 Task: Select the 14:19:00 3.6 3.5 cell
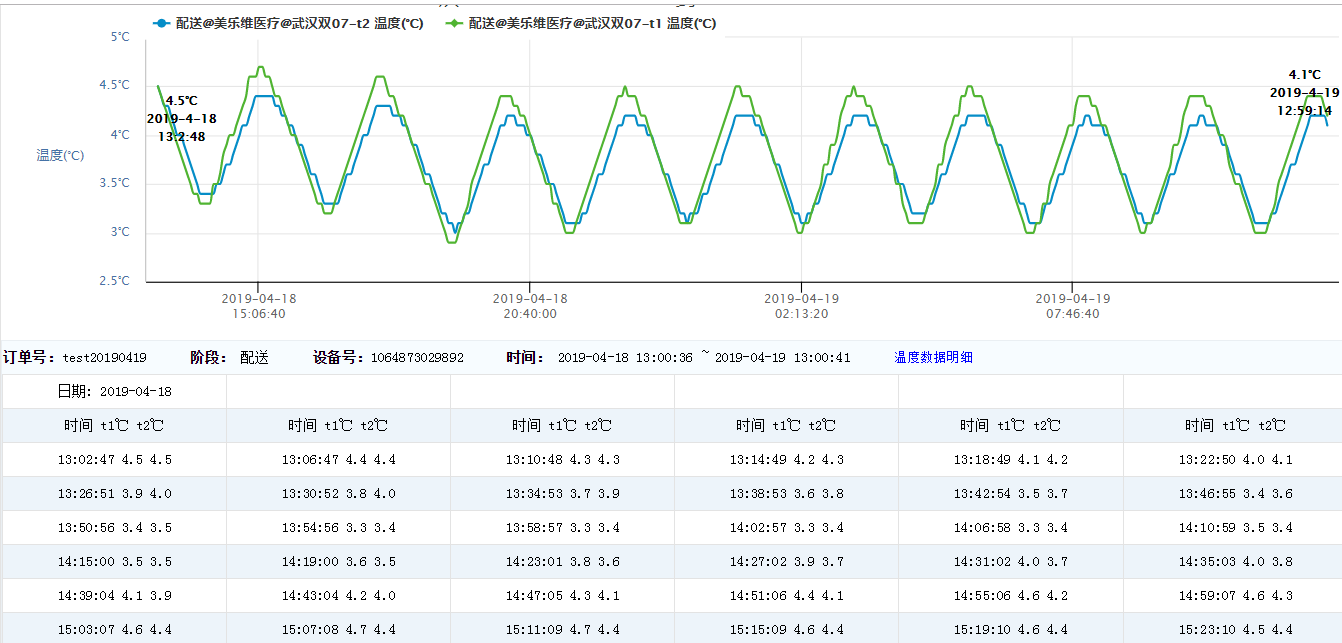coord(338,562)
